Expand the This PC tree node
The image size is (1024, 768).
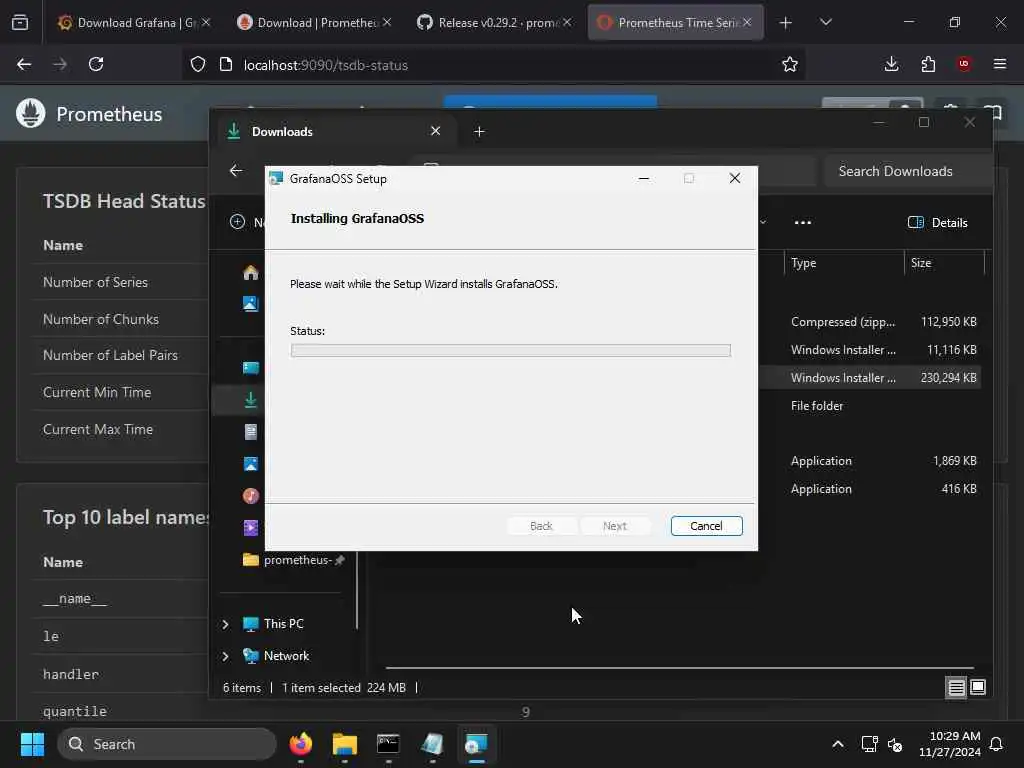(x=225, y=624)
